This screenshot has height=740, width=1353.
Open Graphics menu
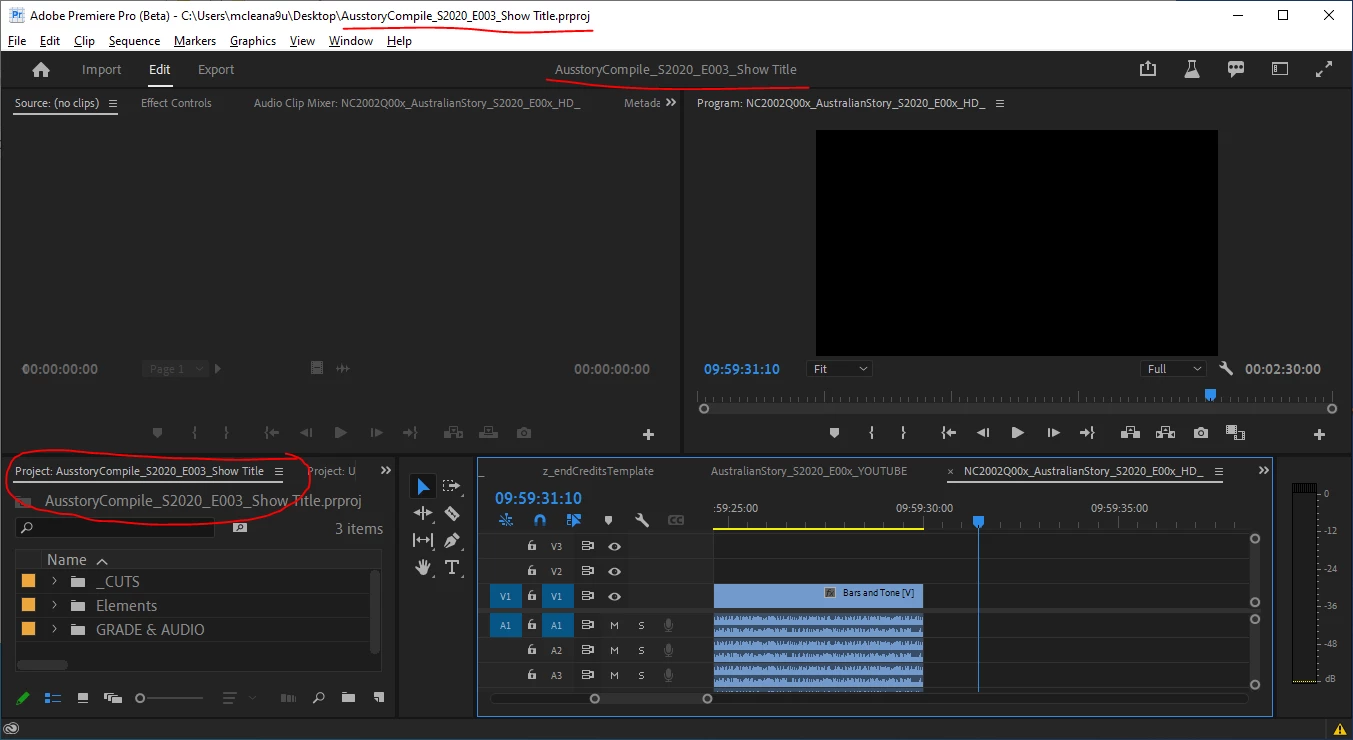point(253,41)
